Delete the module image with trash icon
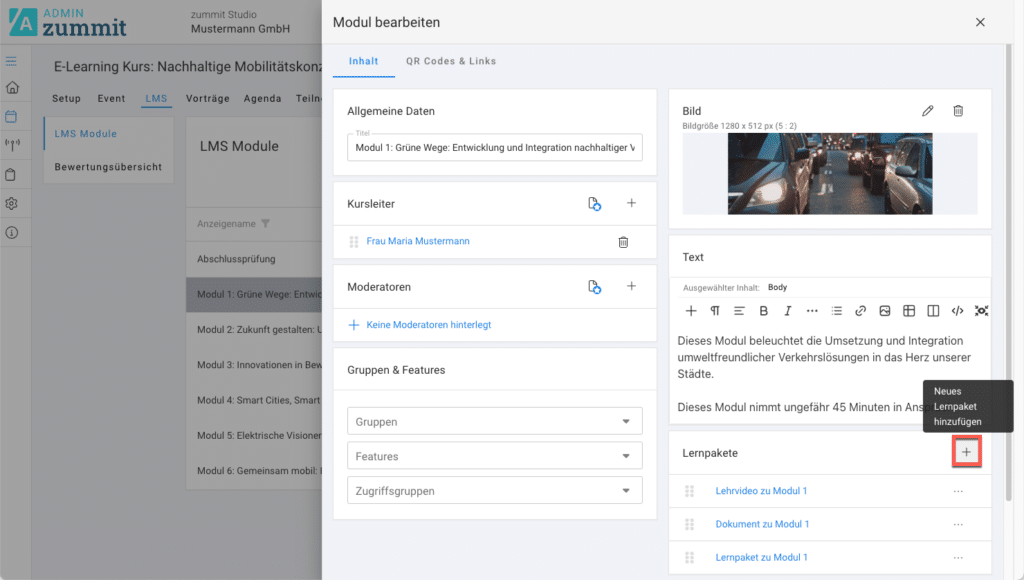 [x=957, y=111]
